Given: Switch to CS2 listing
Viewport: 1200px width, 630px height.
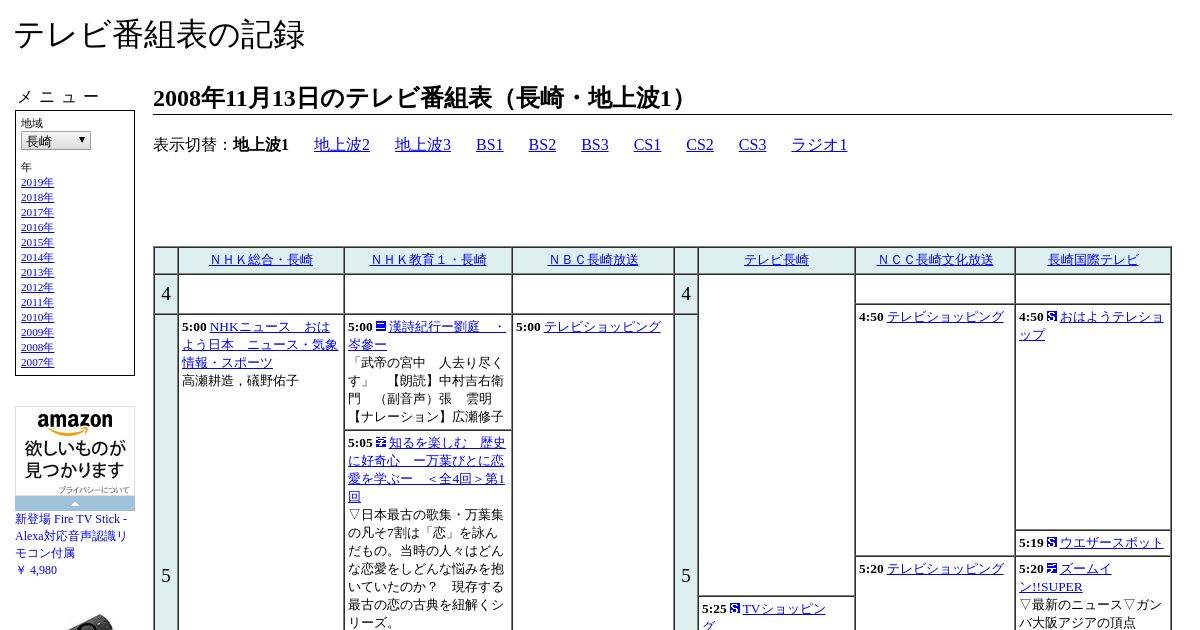Looking at the screenshot, I should coord(700,145).
